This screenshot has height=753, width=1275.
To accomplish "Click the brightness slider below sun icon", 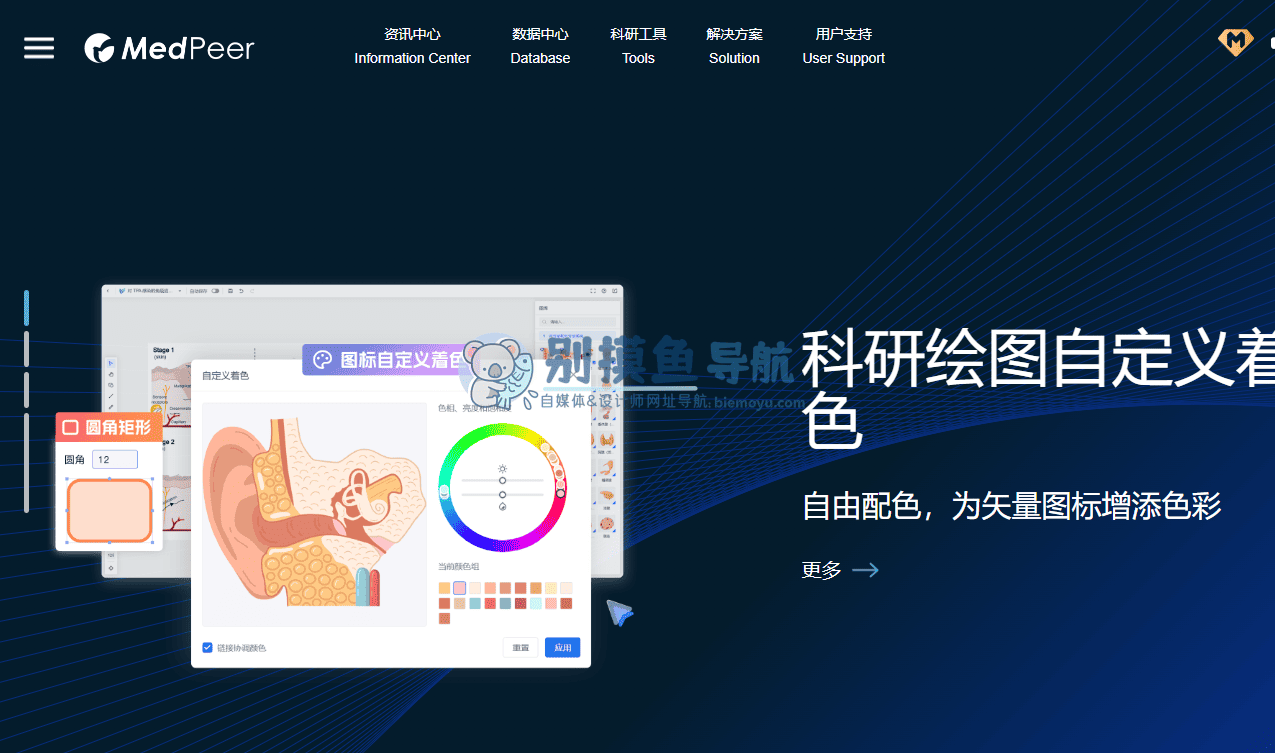I will click(502, 480).
